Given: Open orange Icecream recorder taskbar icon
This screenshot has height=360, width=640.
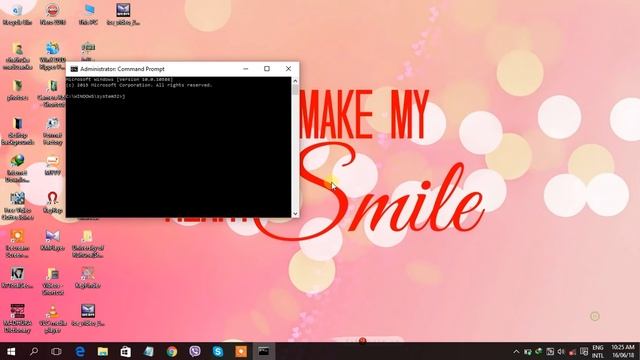Looking at the screenshot, I should tap(241, 351).
